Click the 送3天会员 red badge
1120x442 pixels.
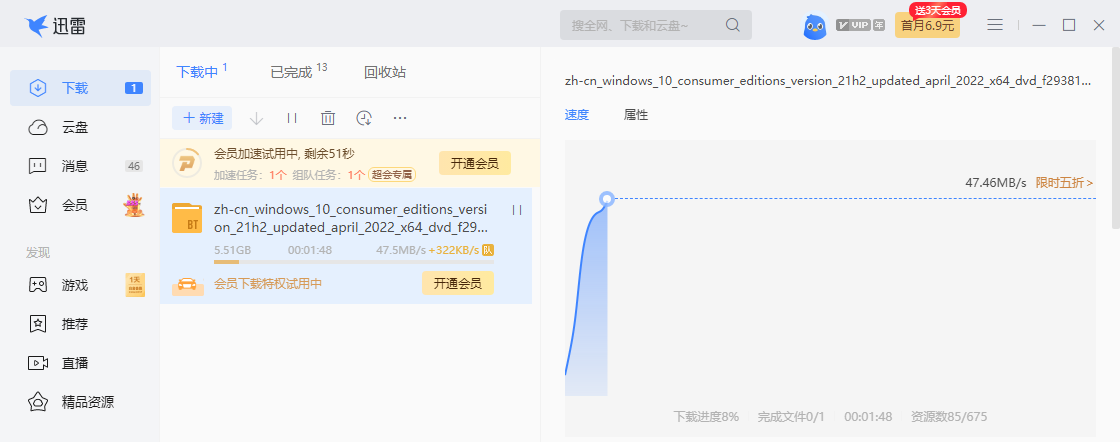[x=937, y=9]
